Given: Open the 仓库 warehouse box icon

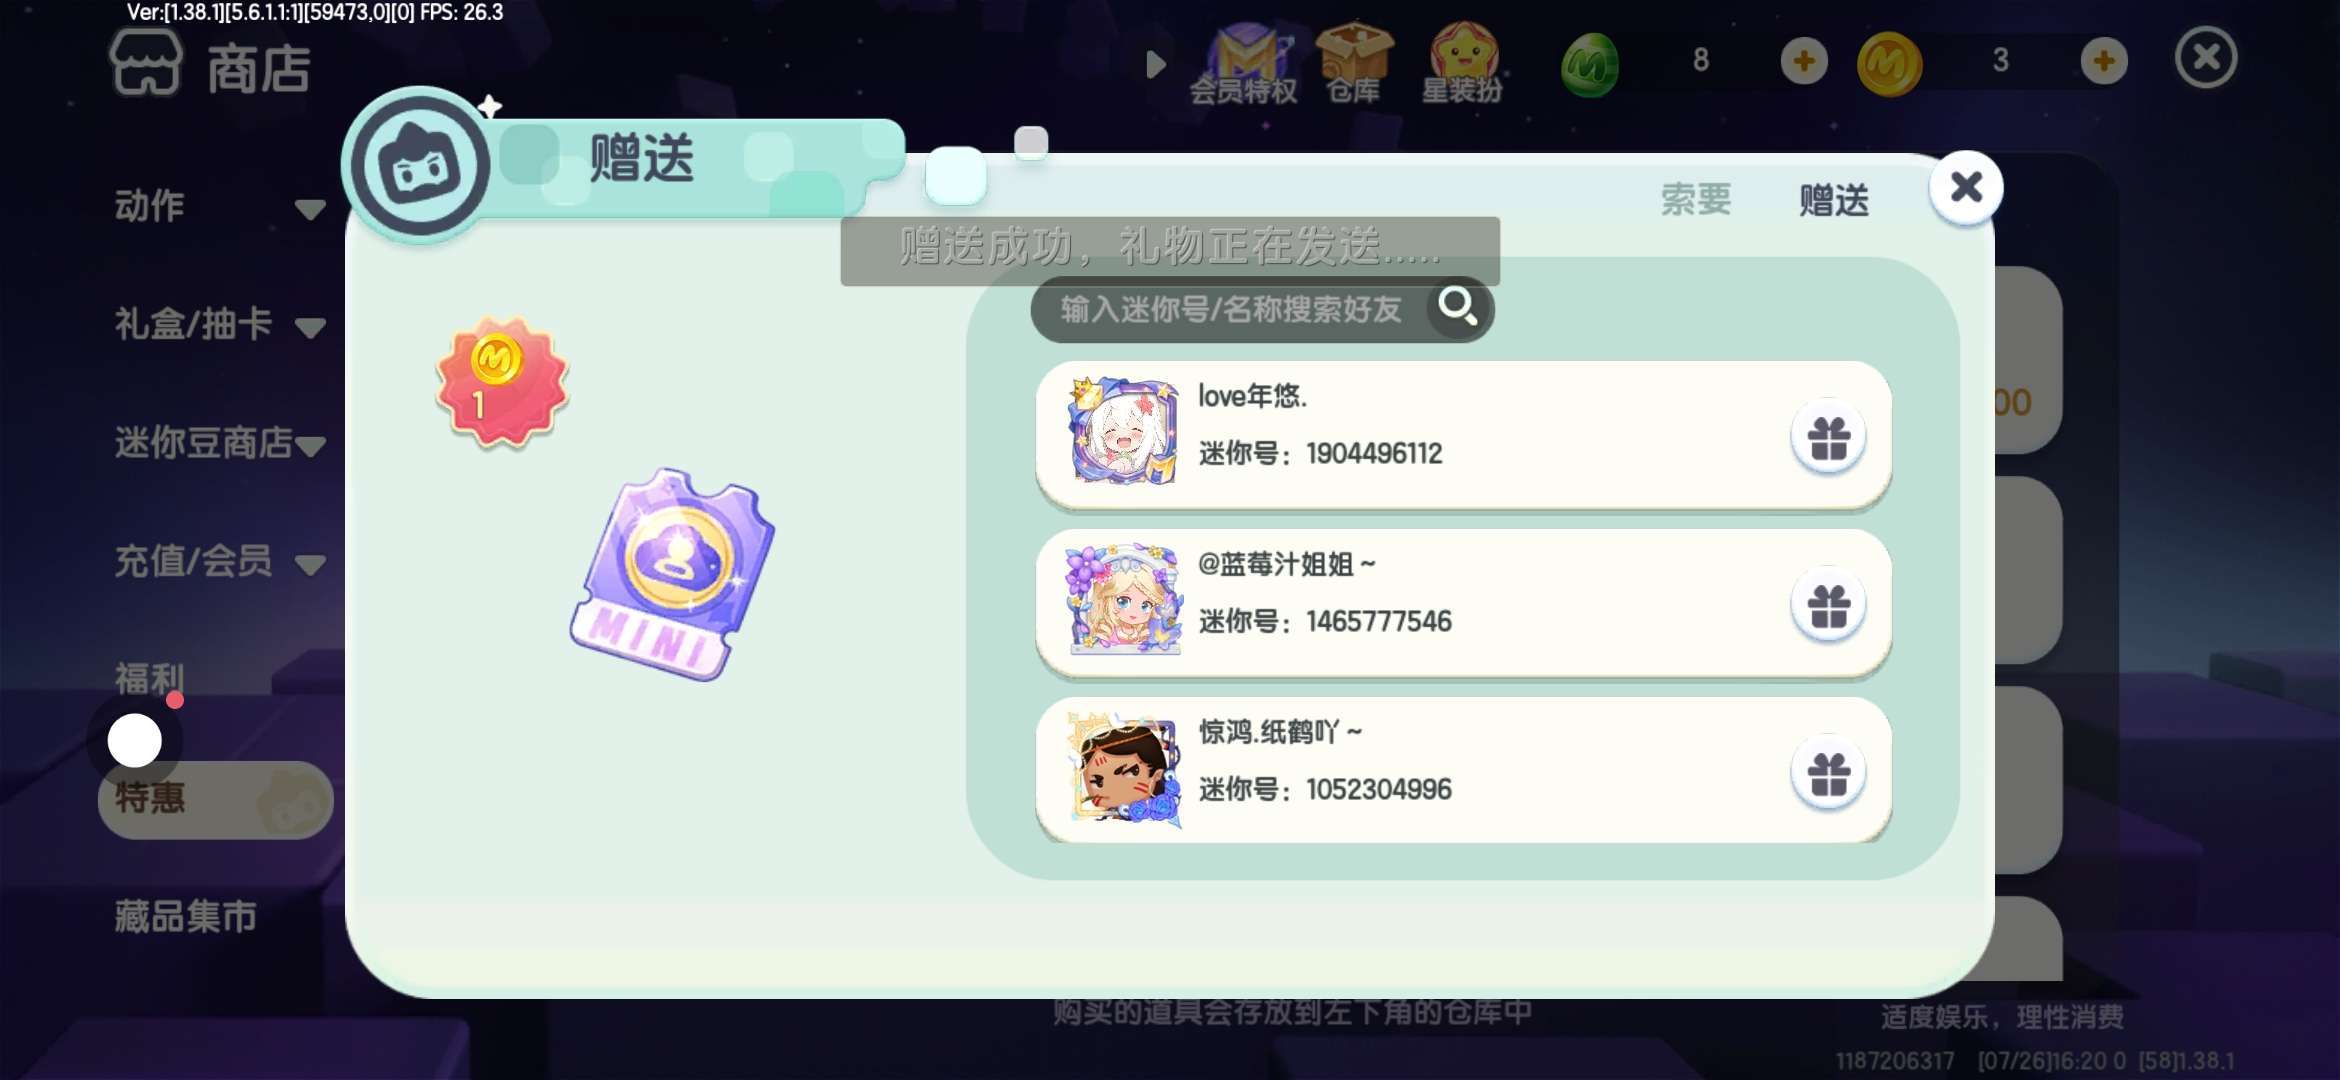Looking at the screenshot, I should (x=1353, y=65).
